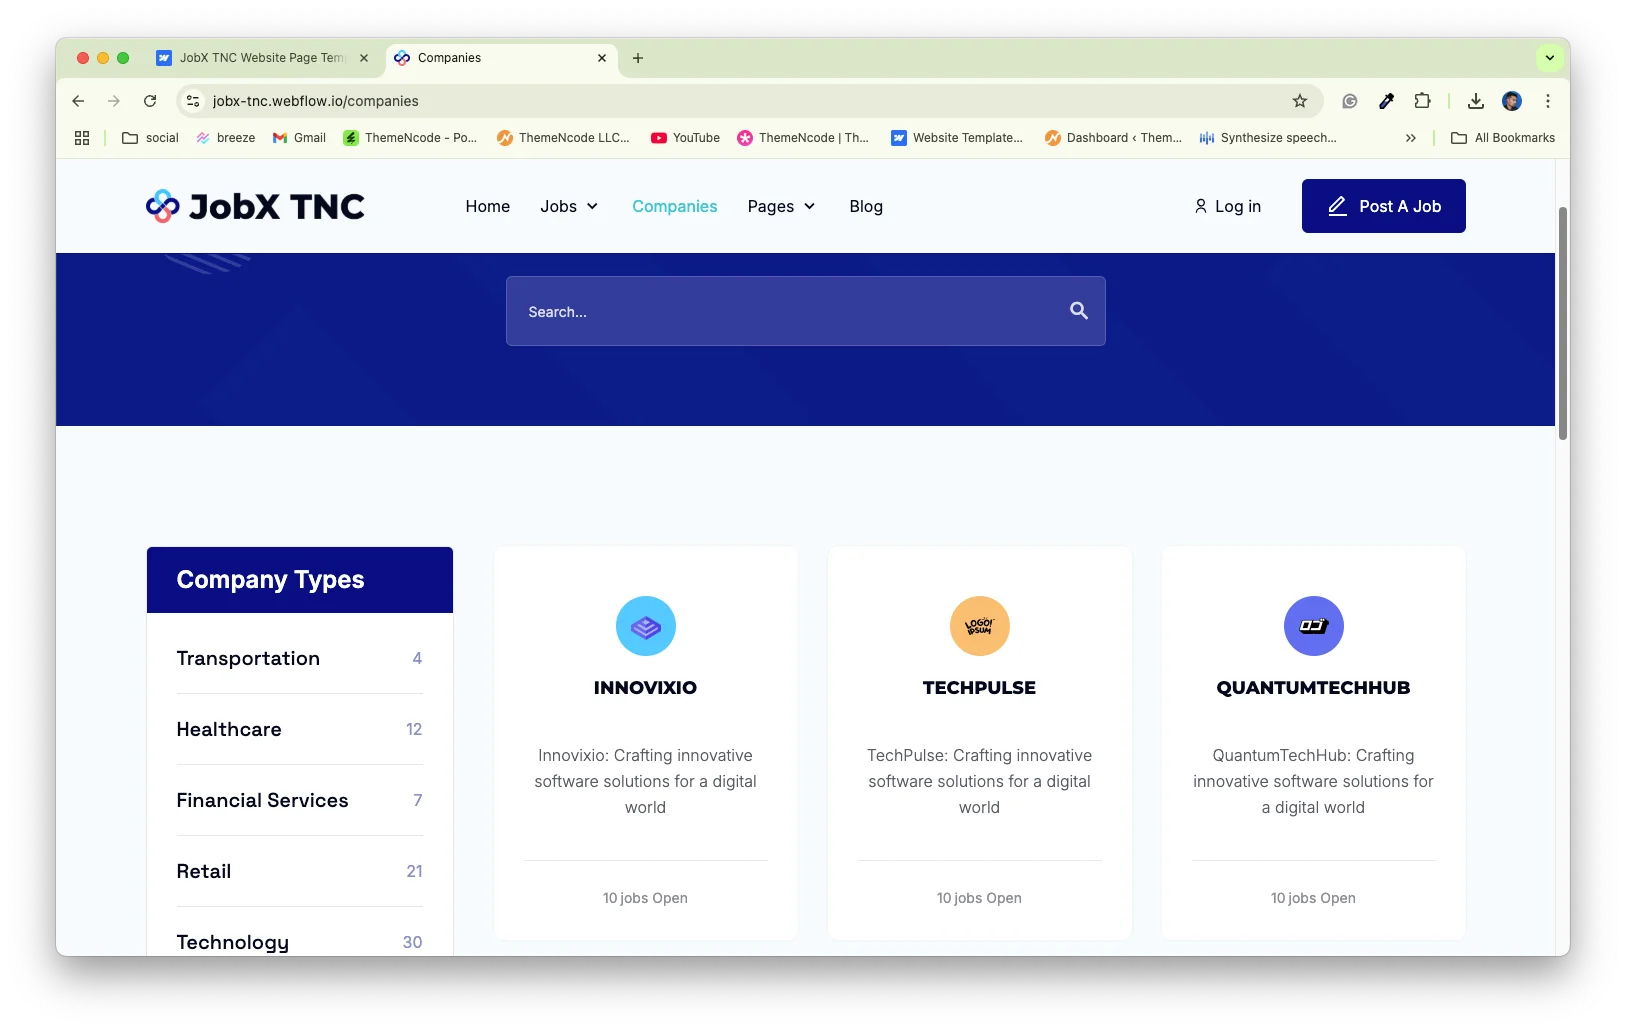Show hidden bookmarks overflow chevron

point(1410,138)
